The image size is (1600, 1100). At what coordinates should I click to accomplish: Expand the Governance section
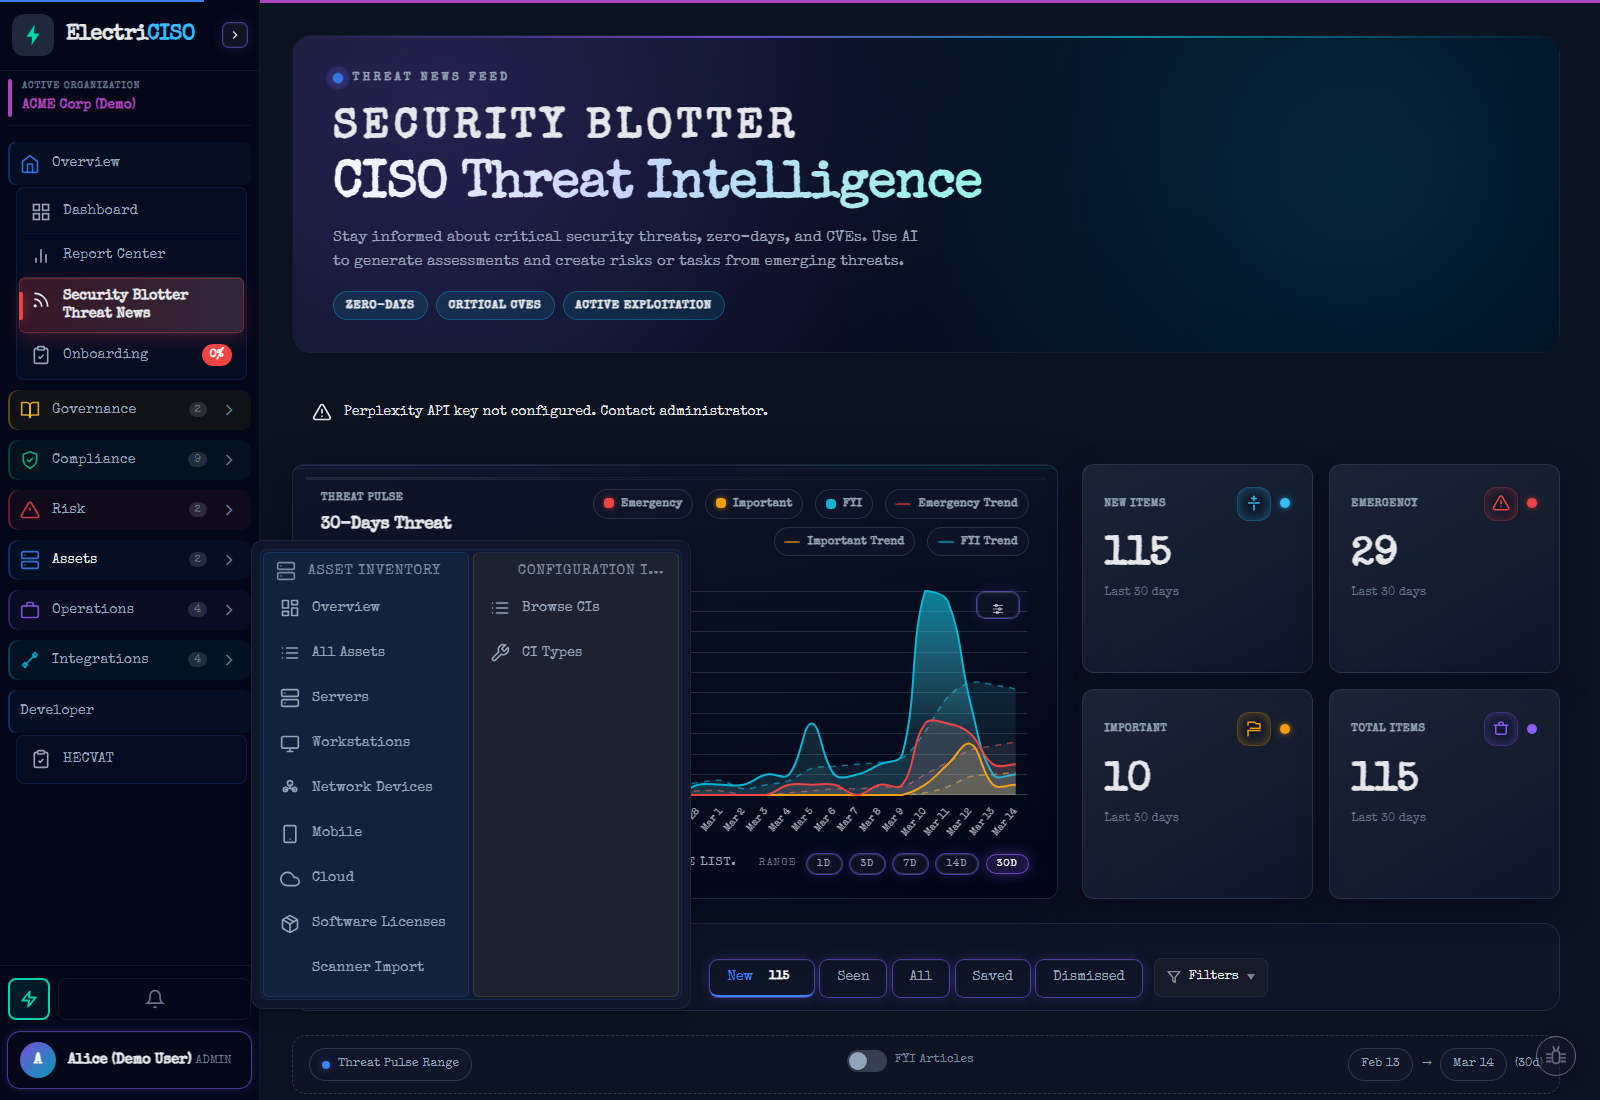pyautogui.click(x=228, y=409)
